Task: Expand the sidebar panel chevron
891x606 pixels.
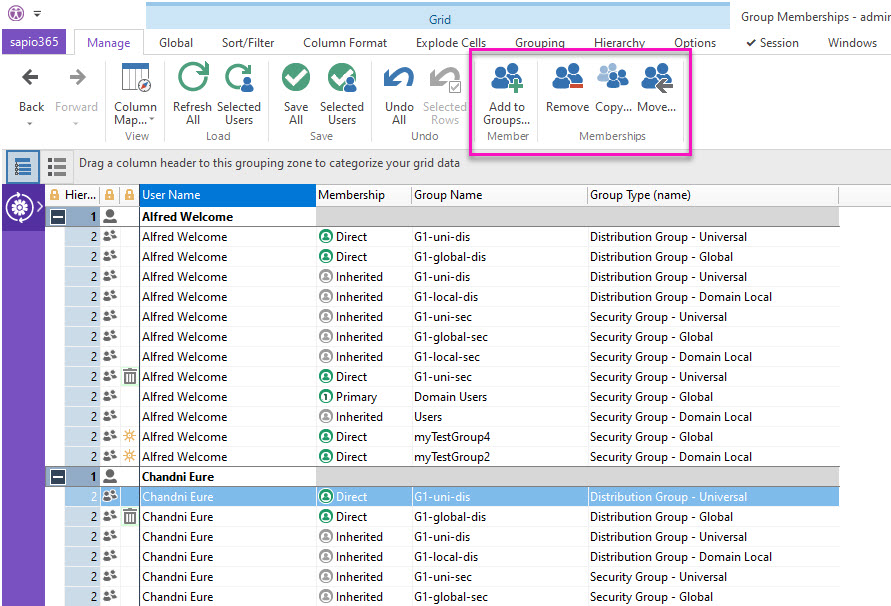Action: click(x=40, y=207)
